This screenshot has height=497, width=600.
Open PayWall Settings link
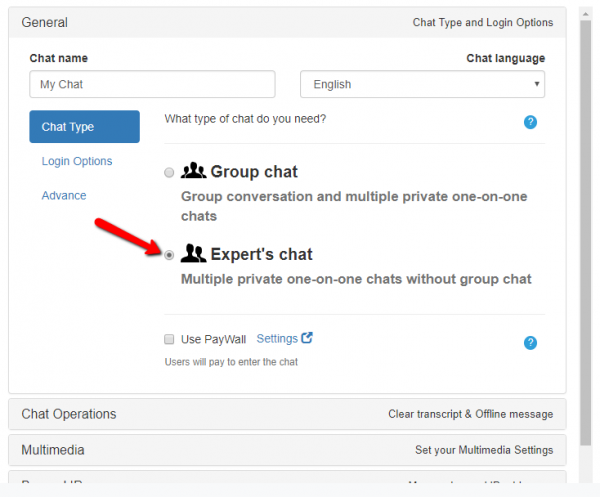click(x=277, y=339)
